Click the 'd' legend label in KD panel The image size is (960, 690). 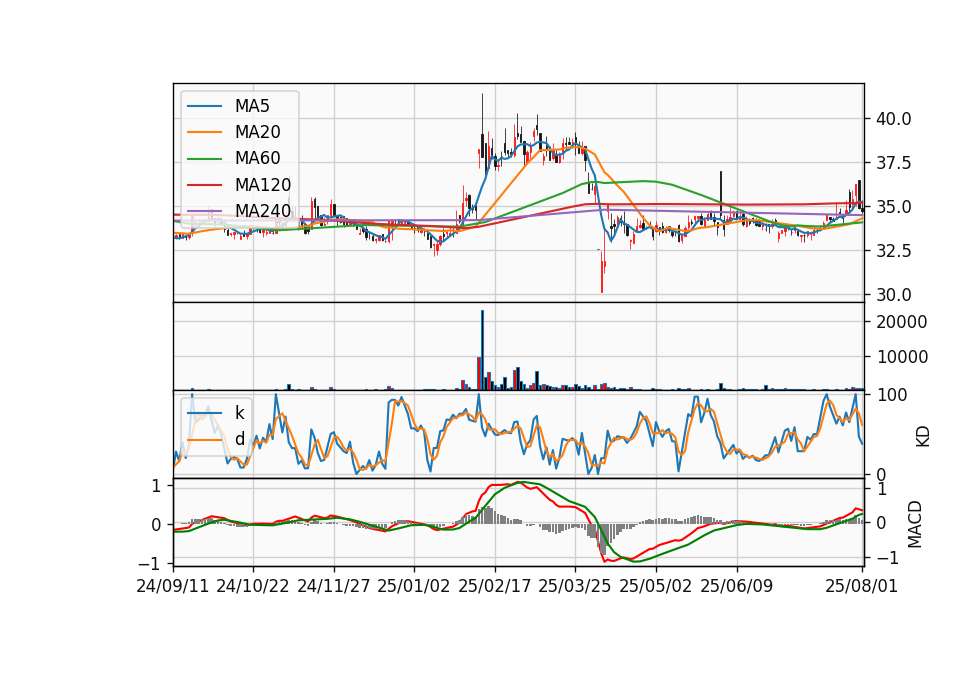239,440
